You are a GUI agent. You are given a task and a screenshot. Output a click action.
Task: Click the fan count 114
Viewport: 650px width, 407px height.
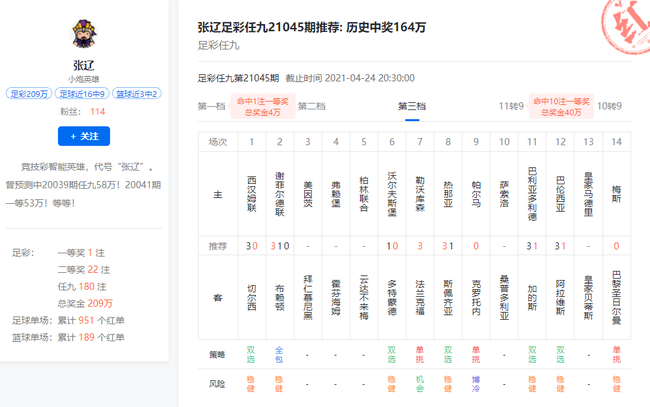pos(98,111)
